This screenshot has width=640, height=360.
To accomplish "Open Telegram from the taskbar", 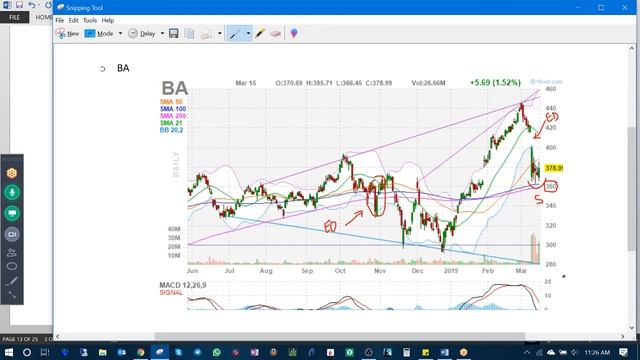I will 198,352.
